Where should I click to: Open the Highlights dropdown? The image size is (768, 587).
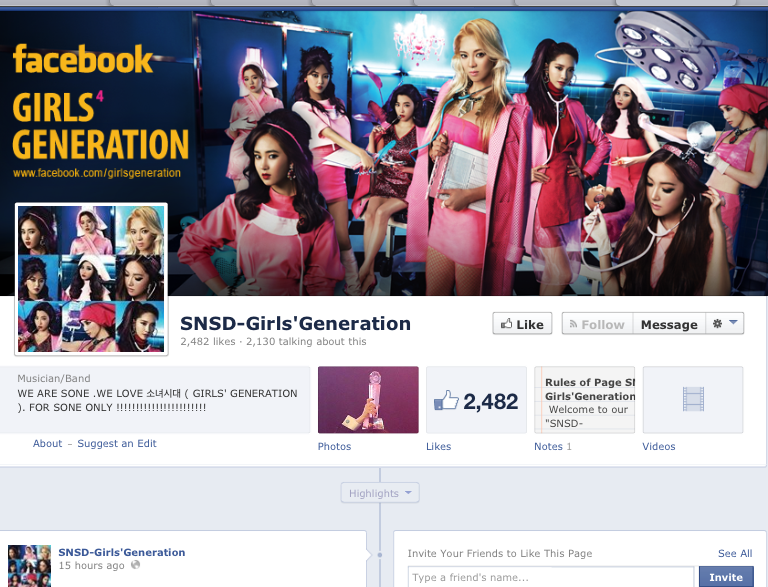[x=380, y=493]
